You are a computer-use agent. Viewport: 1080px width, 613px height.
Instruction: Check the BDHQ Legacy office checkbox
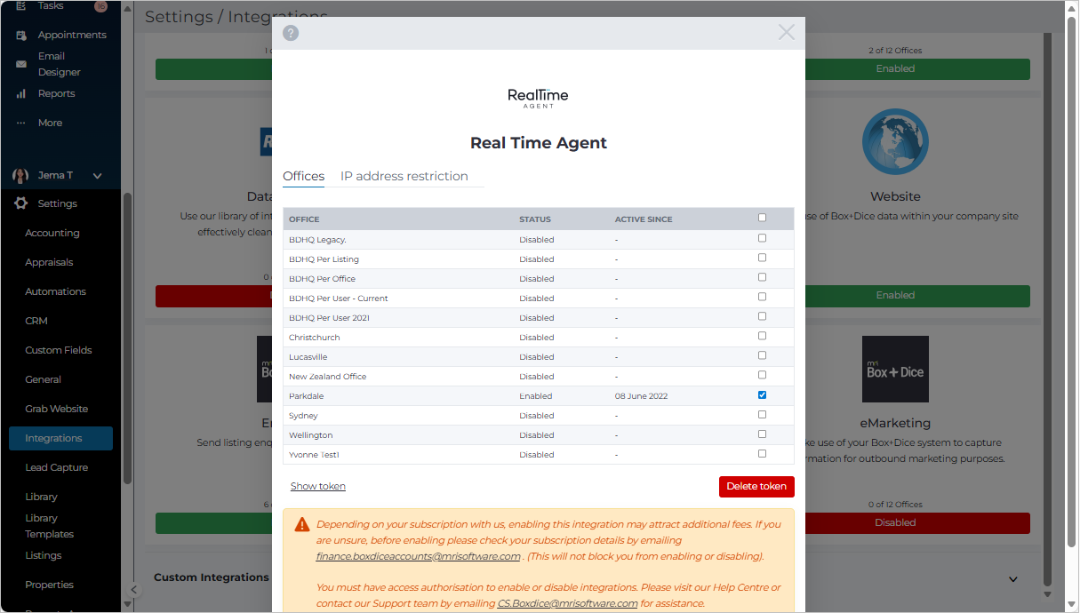click(762, 238)
